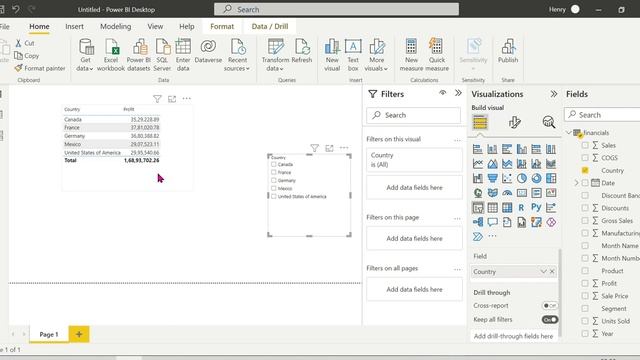Choose SQL Server data source
This screenshot has height=360, width=640.
click(x=162, y=55)
